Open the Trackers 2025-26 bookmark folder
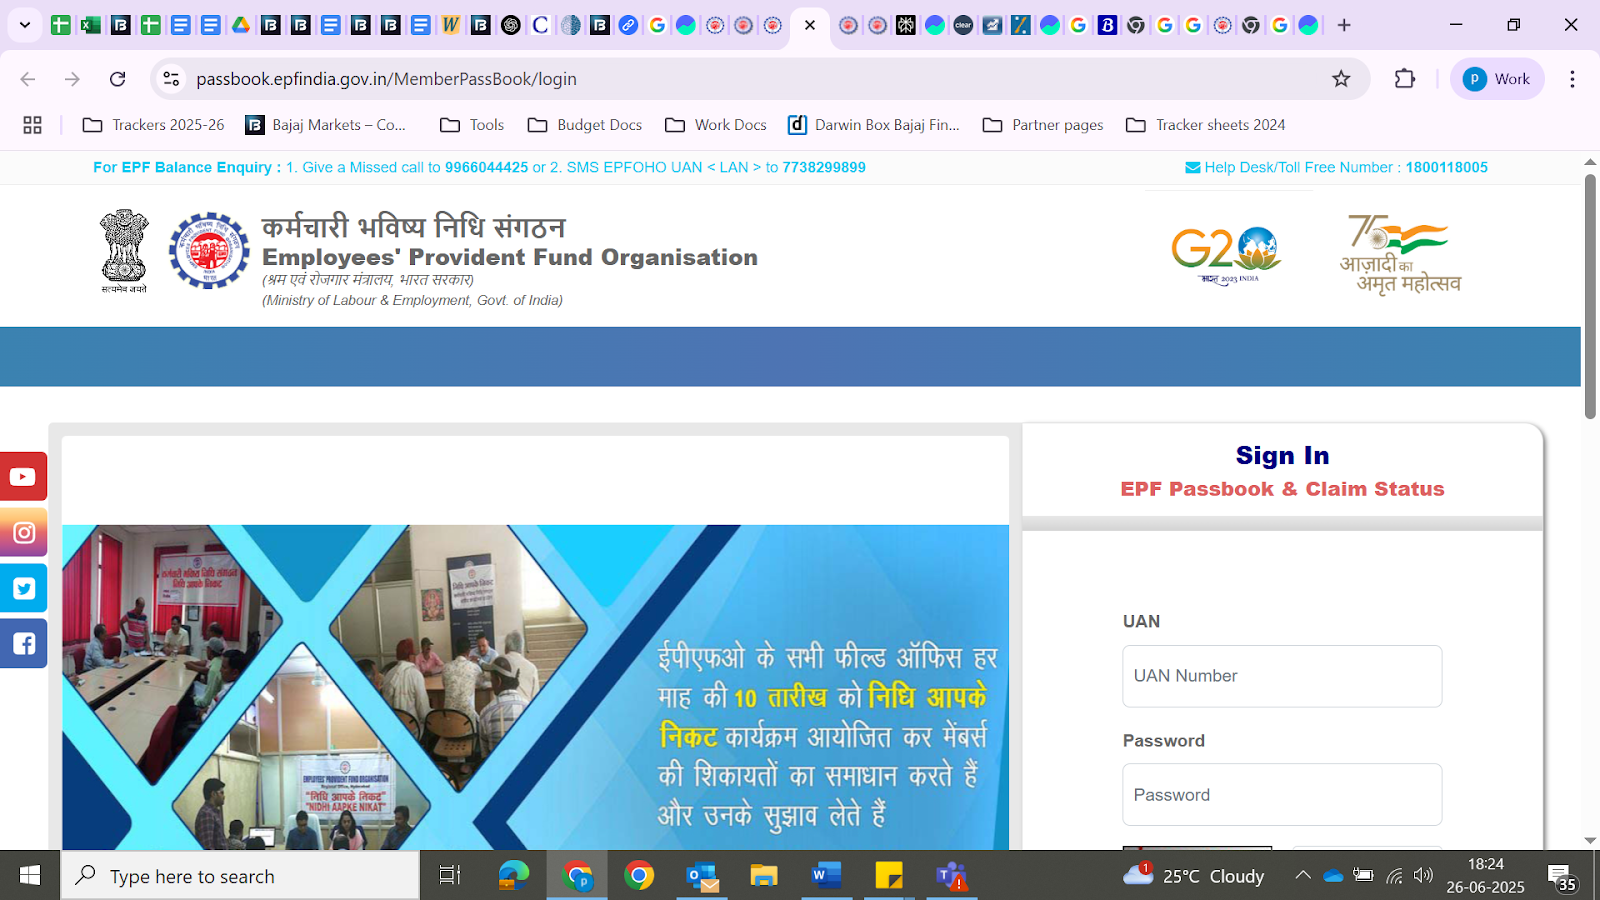 (154, 125)
